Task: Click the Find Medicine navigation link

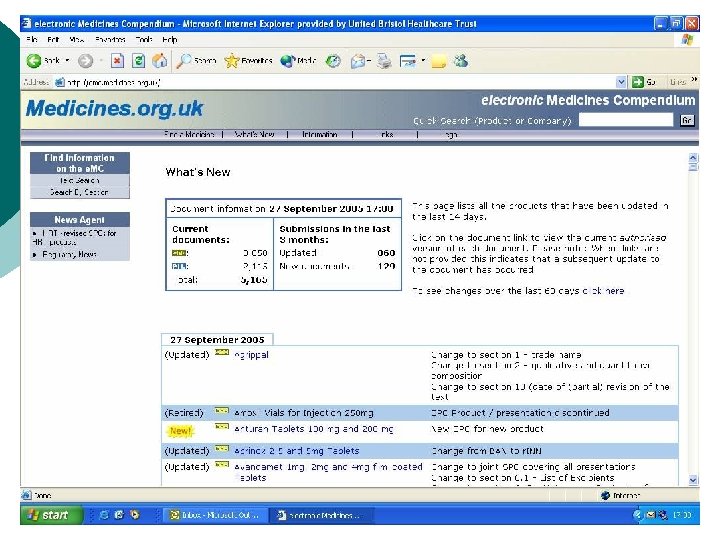Action: [x=189, y=135]
